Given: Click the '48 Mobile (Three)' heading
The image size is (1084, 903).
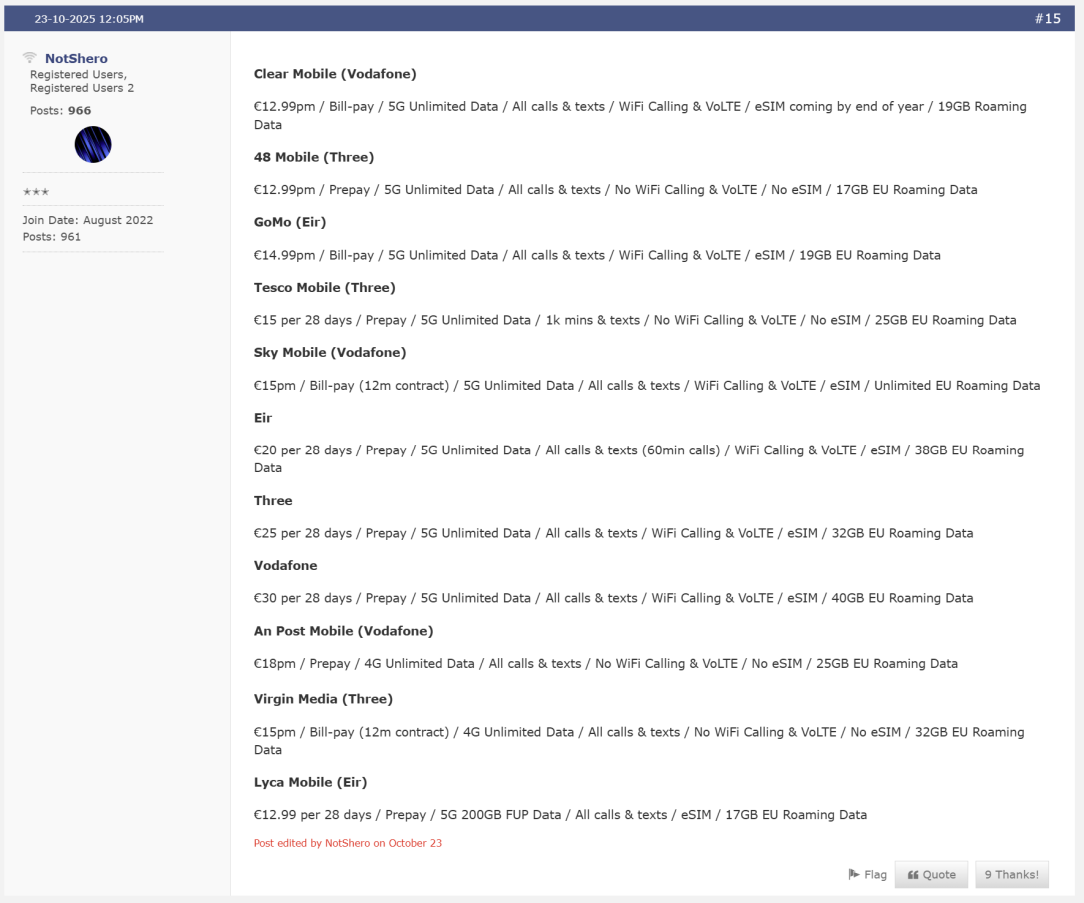Looking at the screenshot, I should pos(314,157).
